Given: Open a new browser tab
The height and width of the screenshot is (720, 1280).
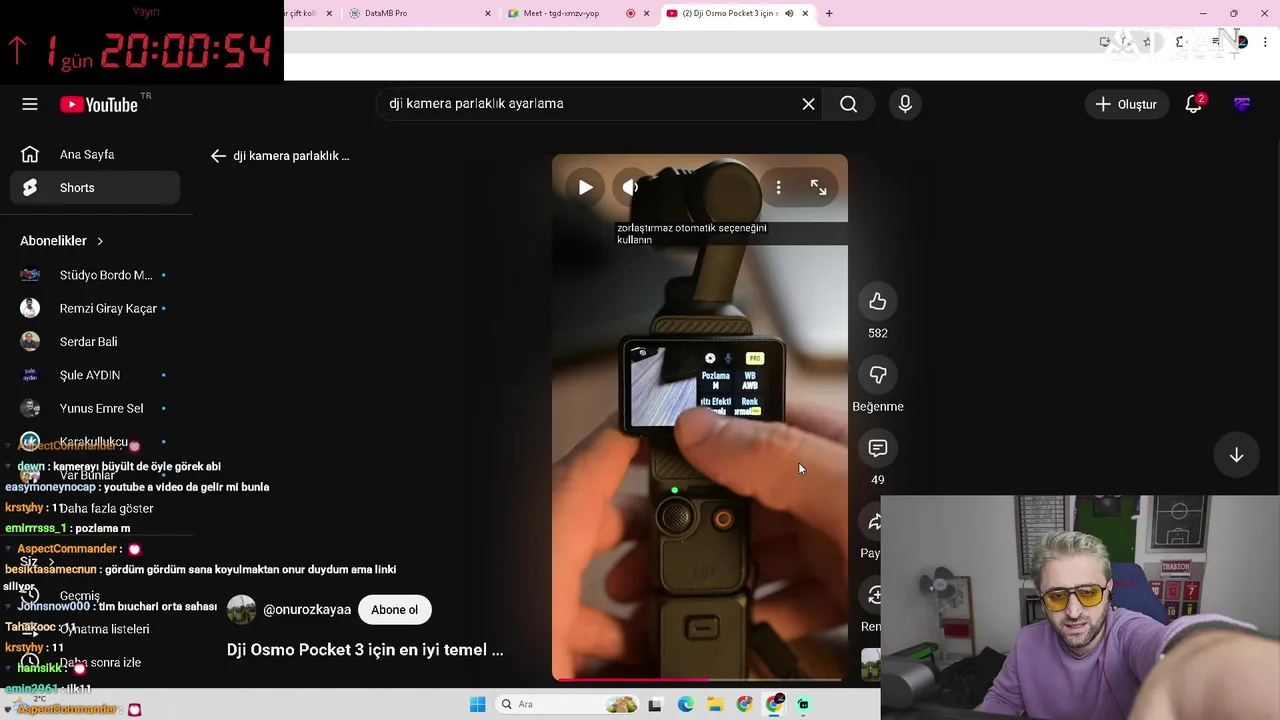Looking at the screenshot, I should click(x=829, y=13).
